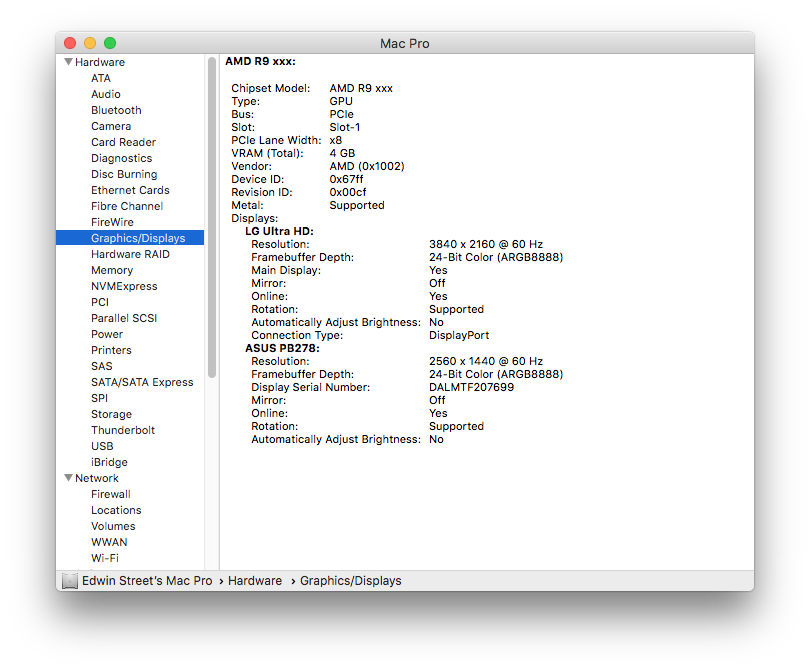This screenshot has height=671, width=810.
Task: Collapse the Network section triangle
Action: (68, 477)
